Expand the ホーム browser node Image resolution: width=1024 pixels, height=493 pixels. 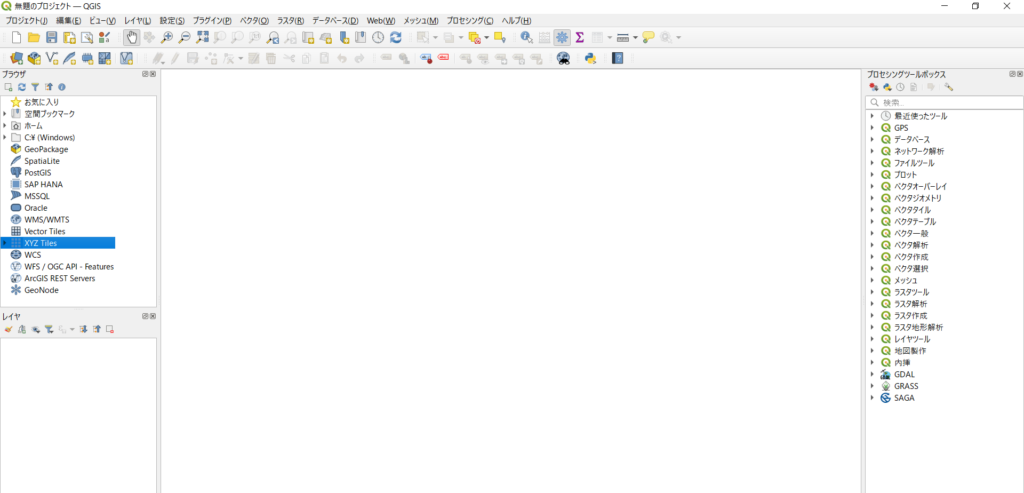tap(5, 125)
